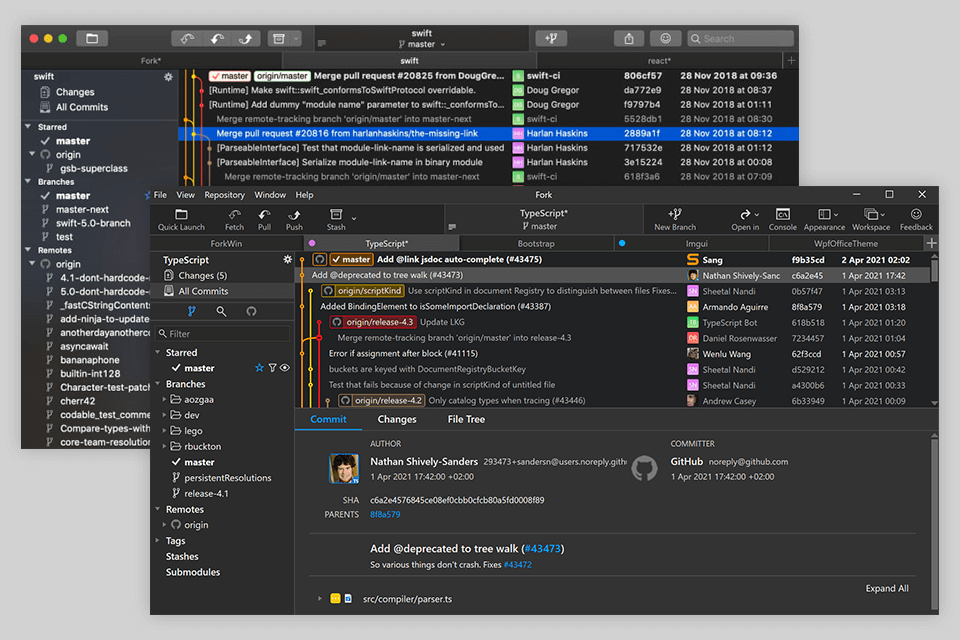Open the Console from the toolbar
960x640 pixels.
782,219
